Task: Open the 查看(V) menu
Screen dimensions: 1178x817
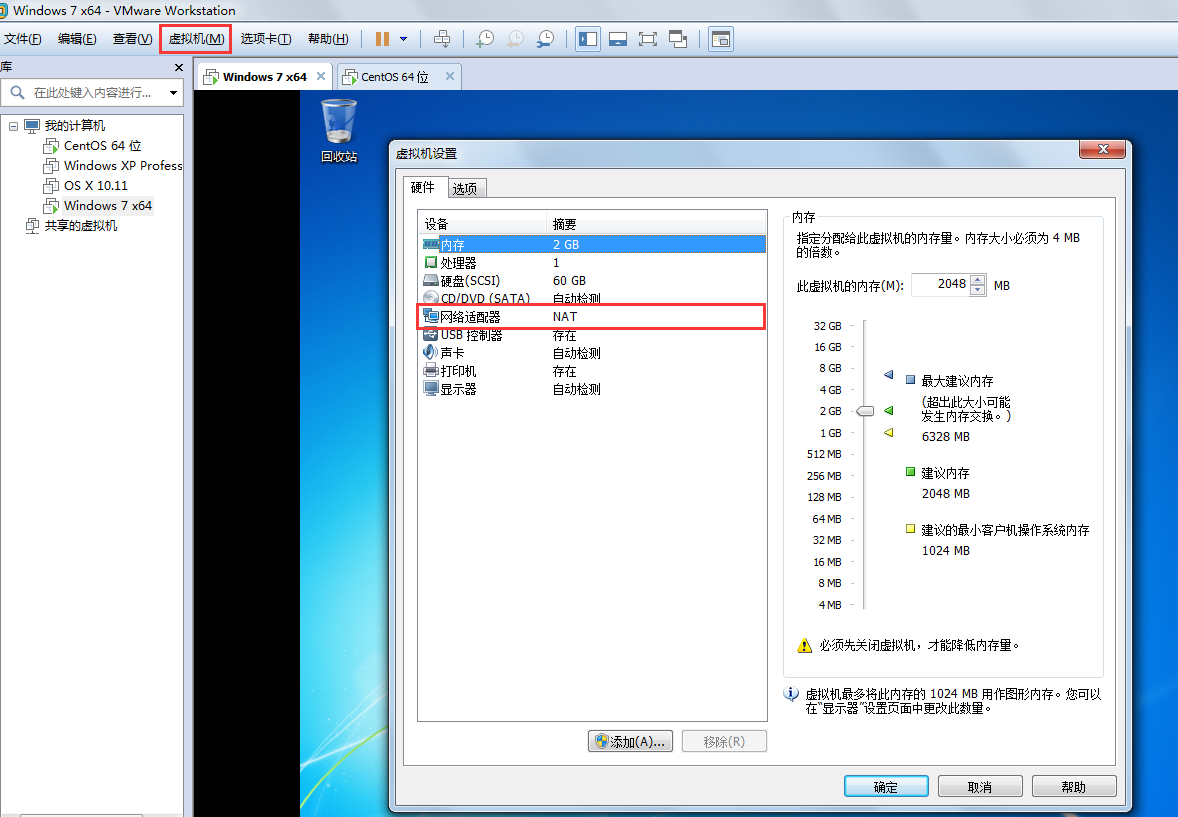Action: 132,39
